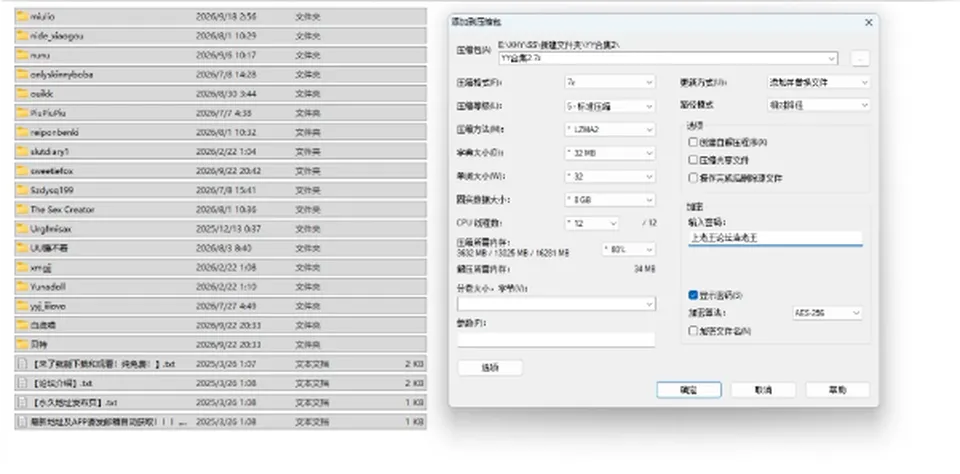Select the sweetiefox folder icon
The height and width of the screenshot is (474, 960).
(22, 171)
